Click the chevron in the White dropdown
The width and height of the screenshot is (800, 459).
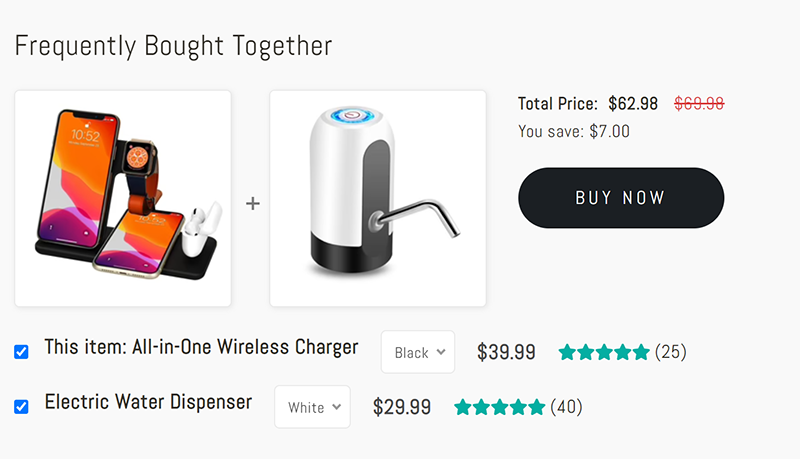click(337, 407)
